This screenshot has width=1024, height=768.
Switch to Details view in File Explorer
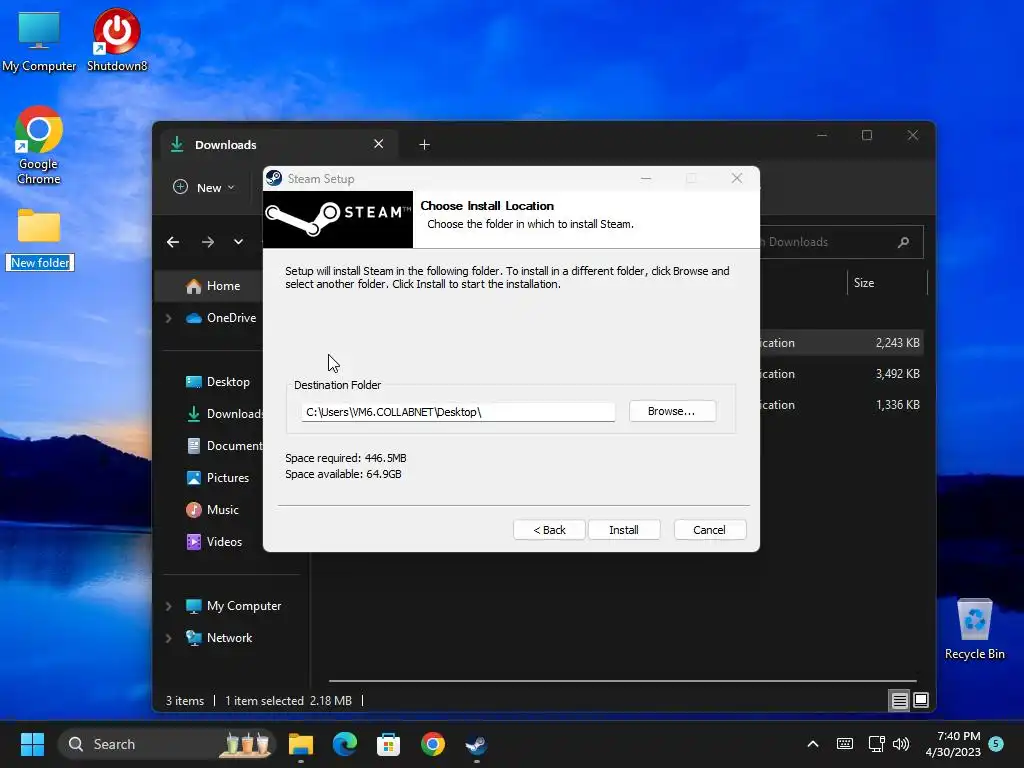(x=899, y=701)
